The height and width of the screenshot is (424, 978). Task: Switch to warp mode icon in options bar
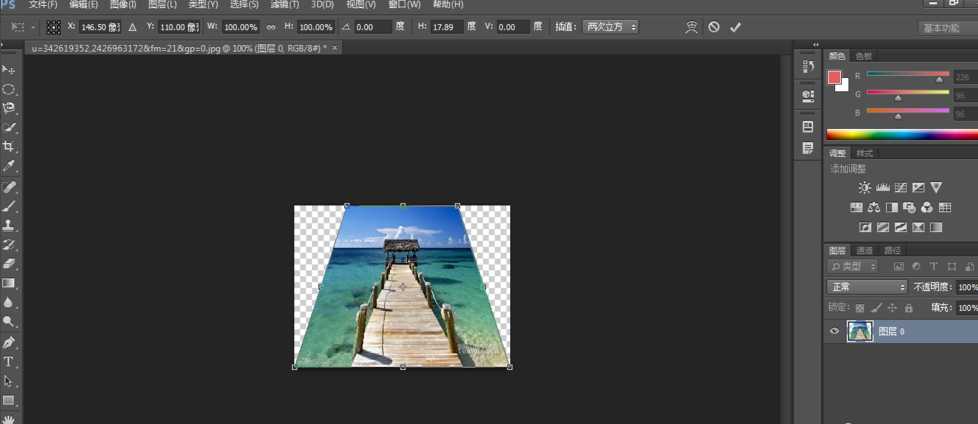click(691, 27)
